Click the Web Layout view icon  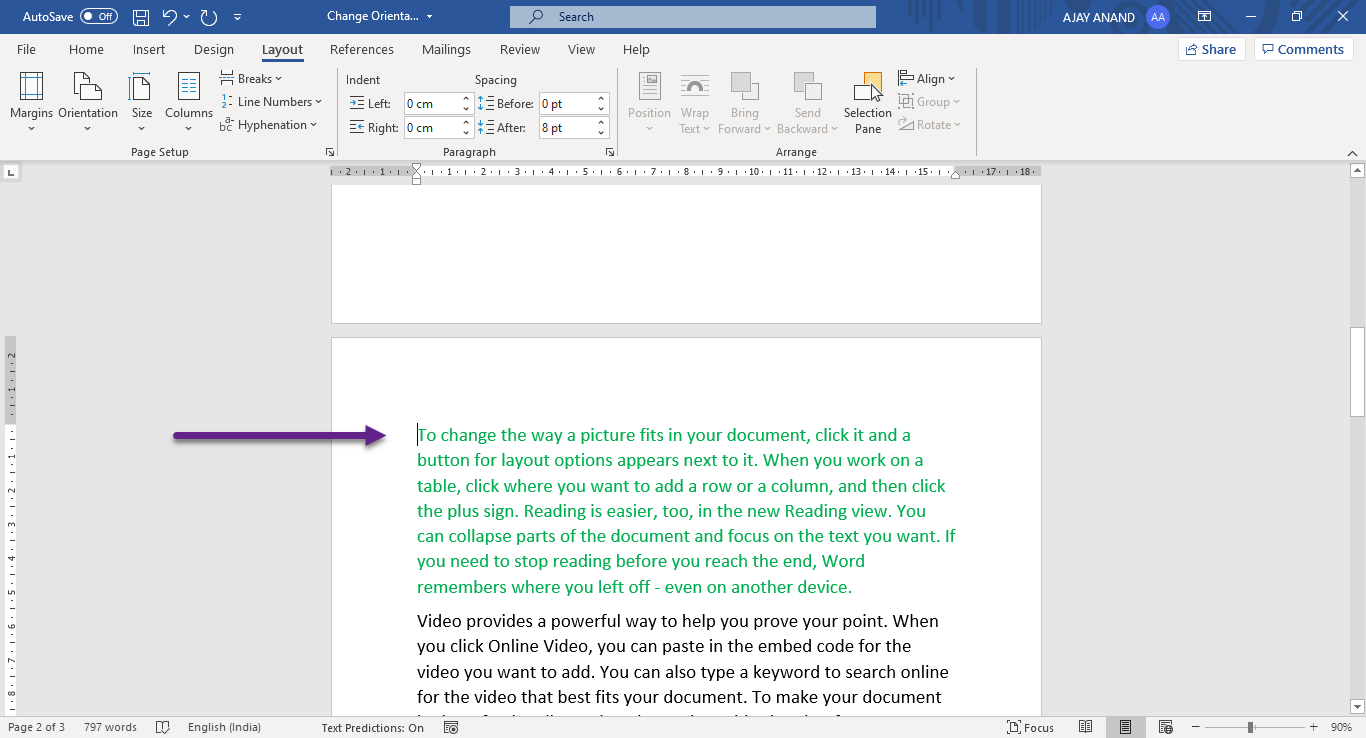point(1164,727)
